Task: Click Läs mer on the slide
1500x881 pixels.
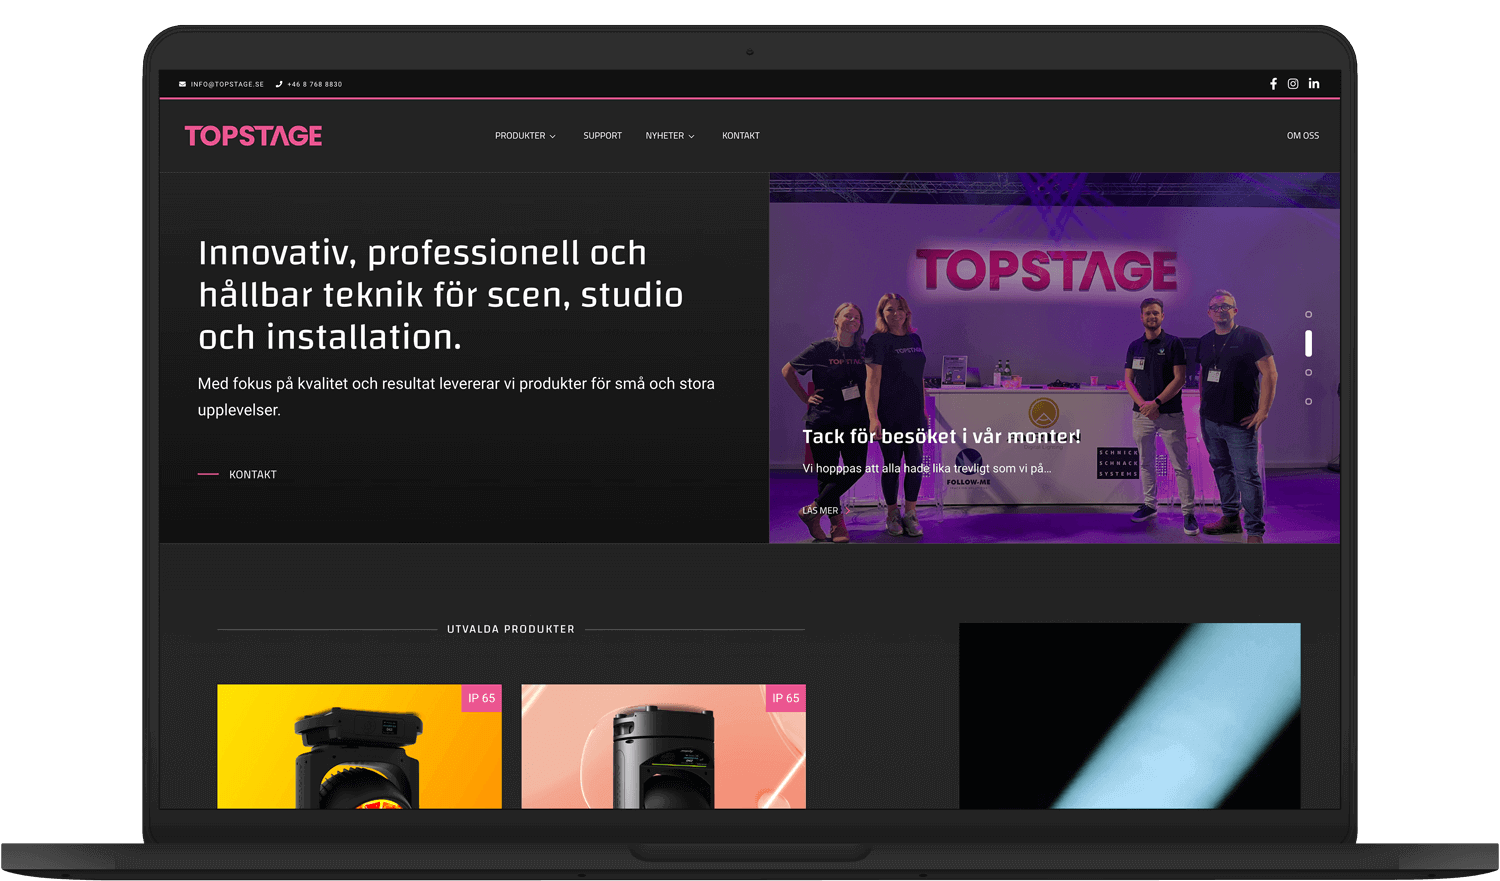Action: (x=820, y=510)
